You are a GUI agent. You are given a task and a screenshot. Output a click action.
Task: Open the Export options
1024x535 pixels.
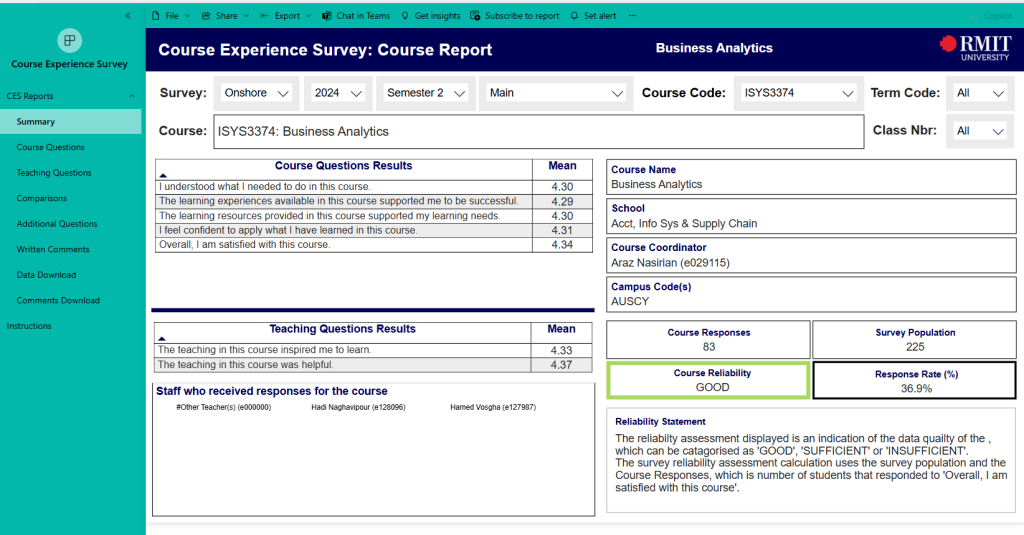286,16
